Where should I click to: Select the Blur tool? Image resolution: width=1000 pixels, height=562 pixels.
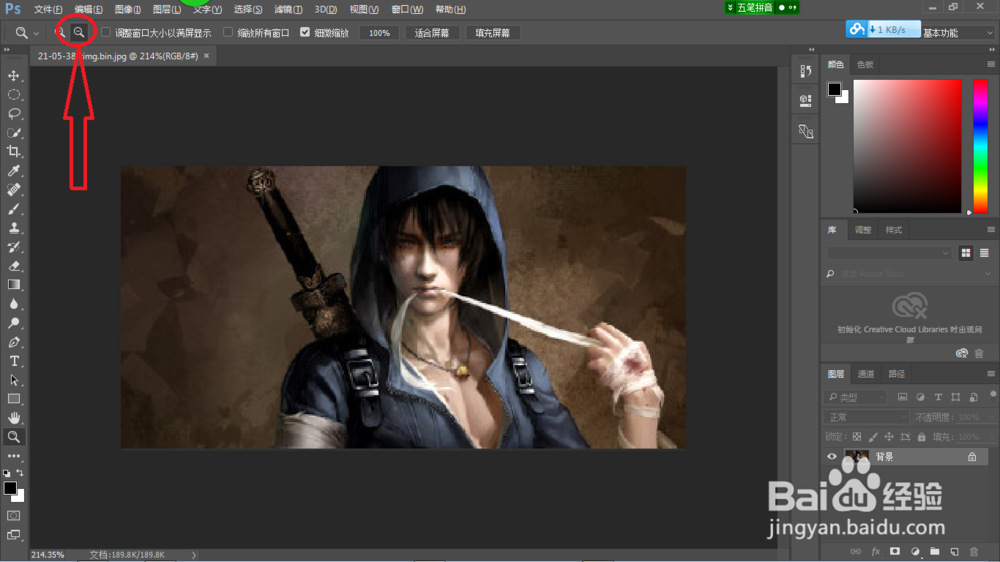click(x=13, y=304)
